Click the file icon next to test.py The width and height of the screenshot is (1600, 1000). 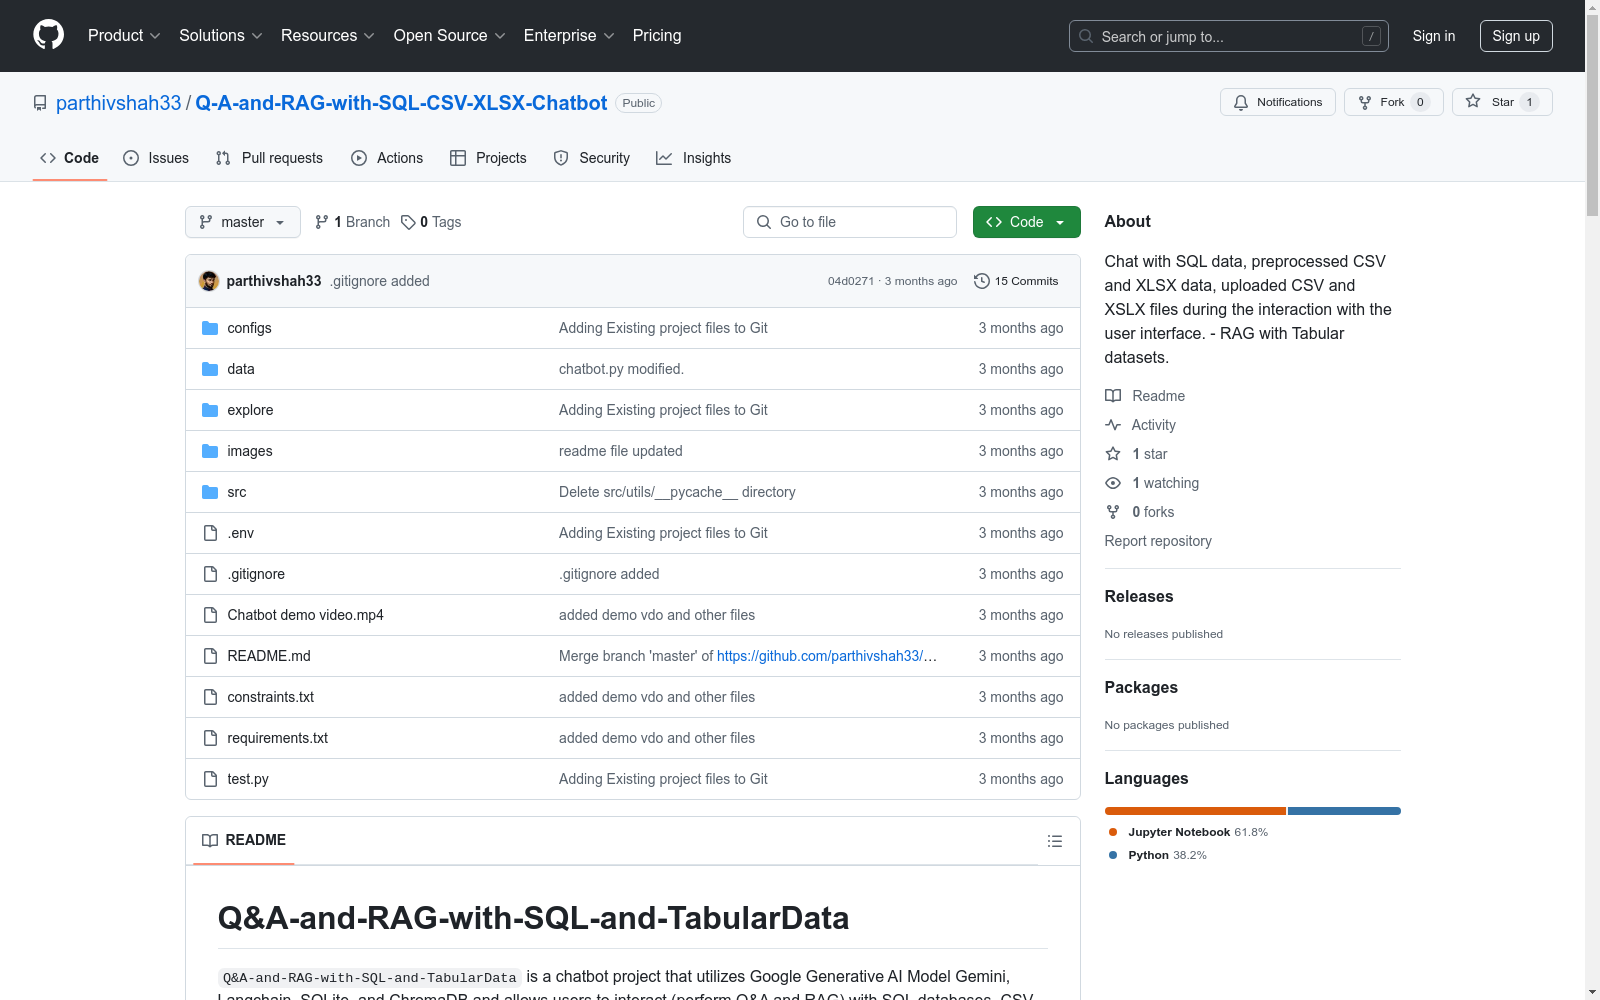(x=210, y=779)
